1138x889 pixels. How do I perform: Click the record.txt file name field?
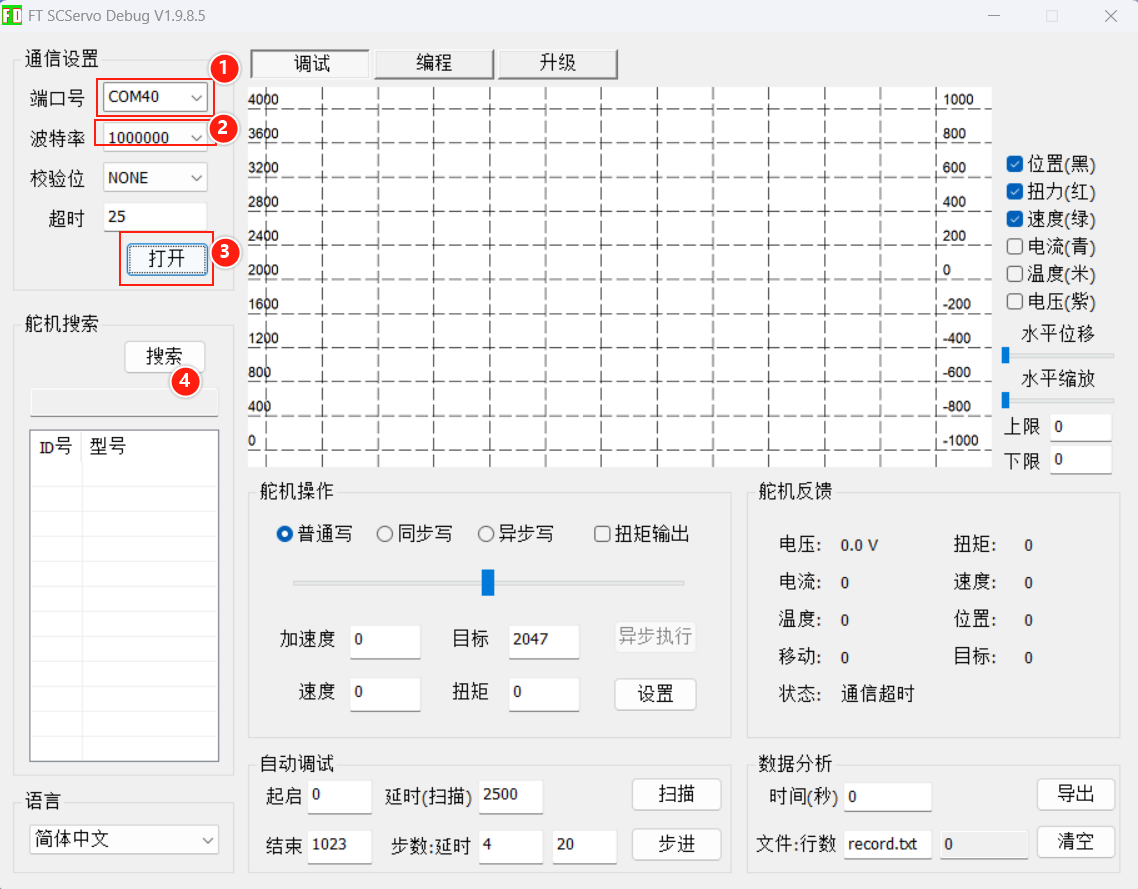point(888,845)
